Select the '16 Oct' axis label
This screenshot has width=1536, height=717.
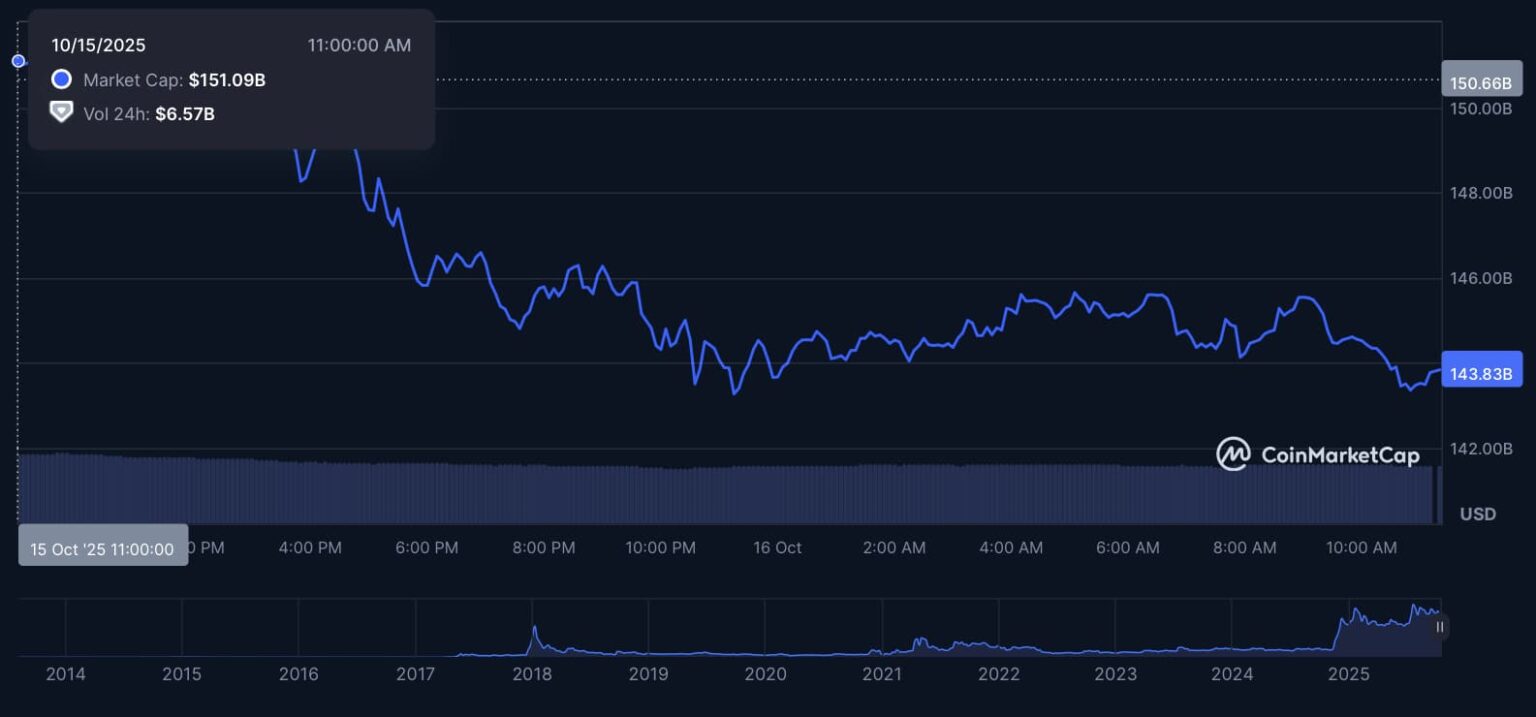[776, 548]
